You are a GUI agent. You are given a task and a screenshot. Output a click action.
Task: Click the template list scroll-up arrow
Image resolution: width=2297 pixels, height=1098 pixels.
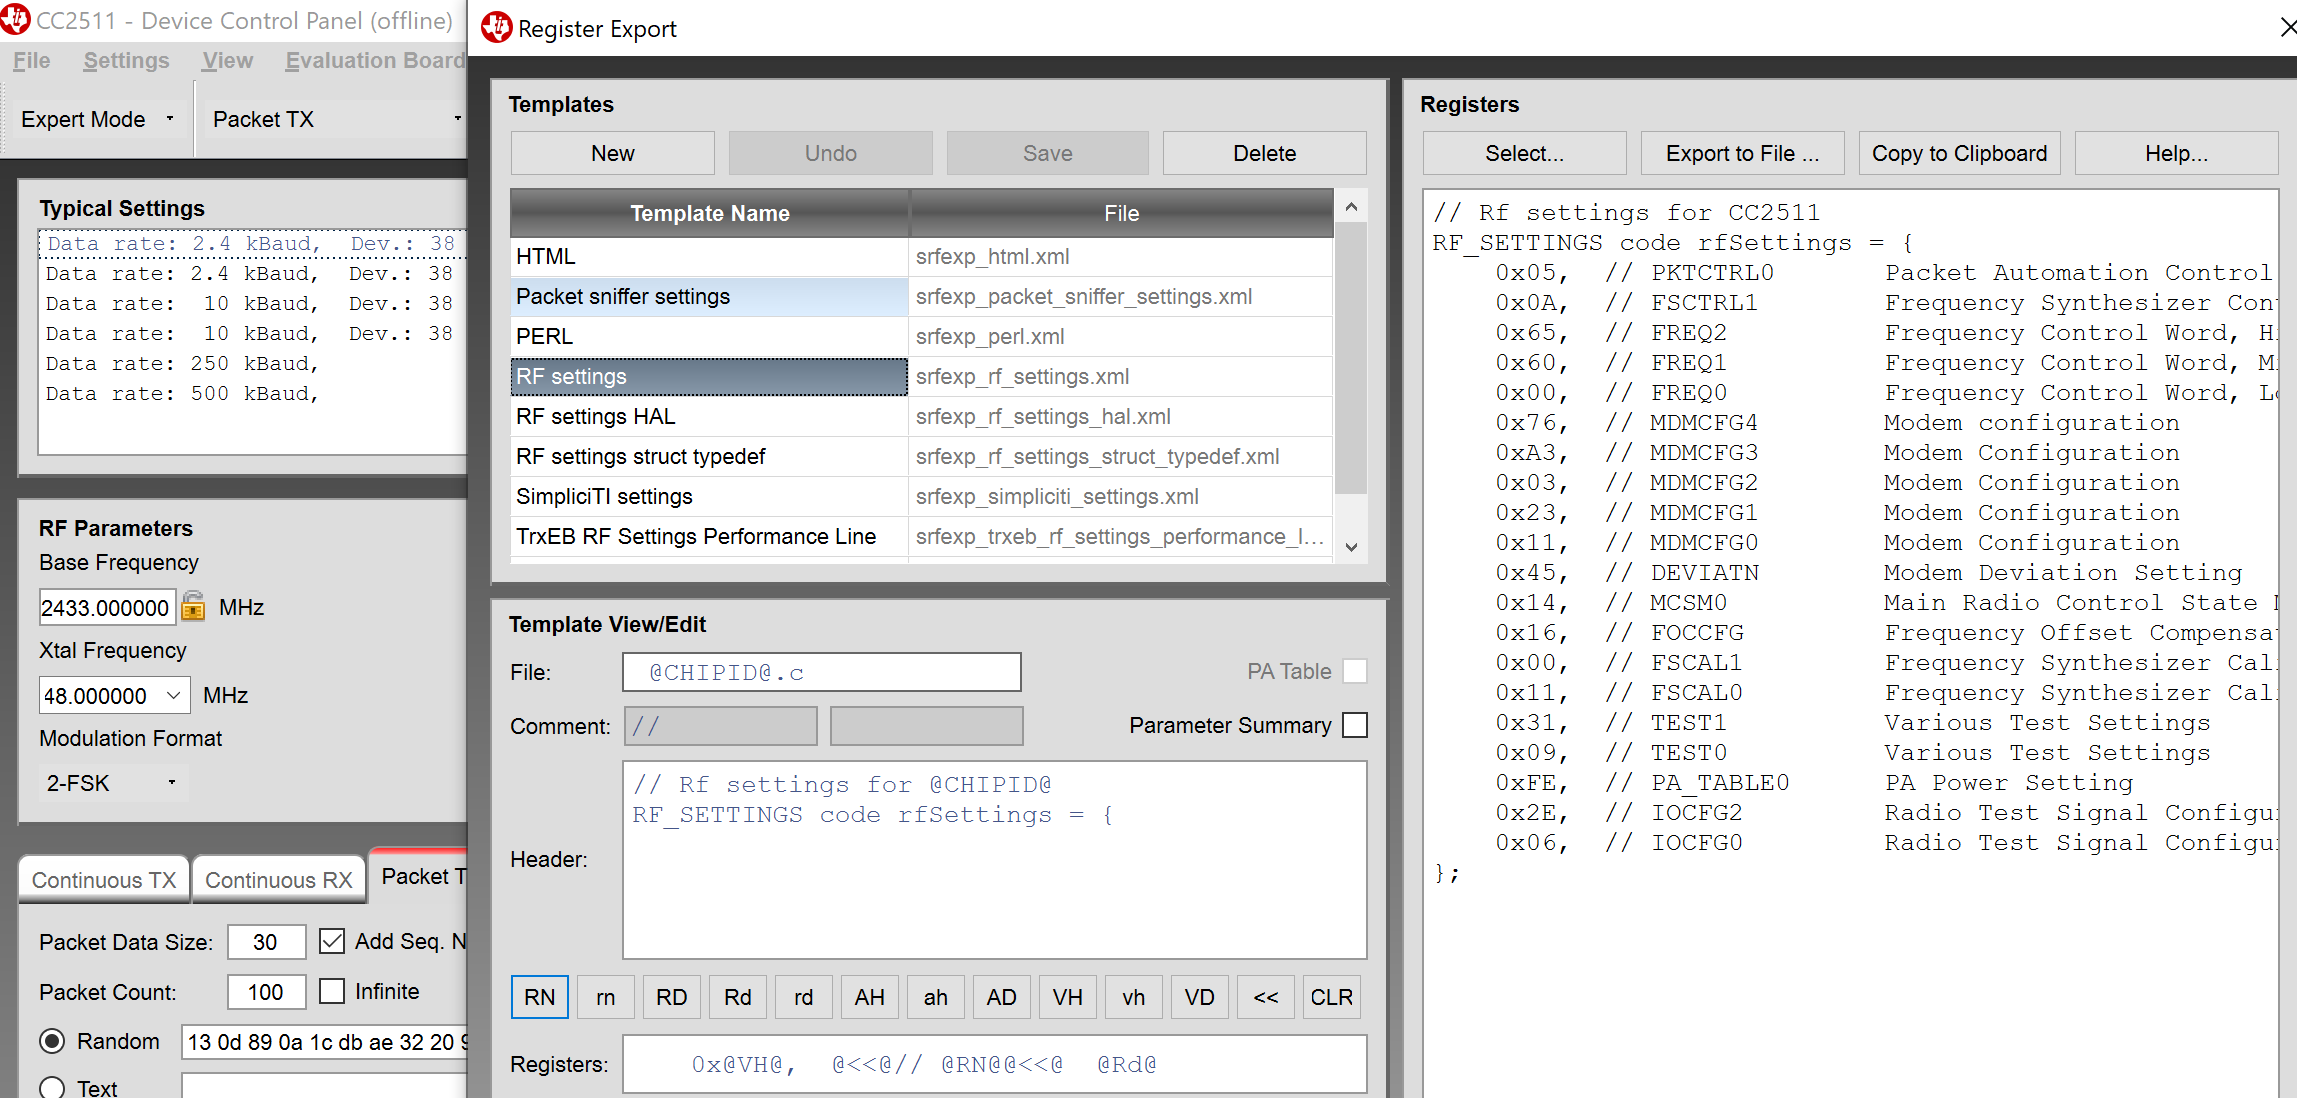1351,207
